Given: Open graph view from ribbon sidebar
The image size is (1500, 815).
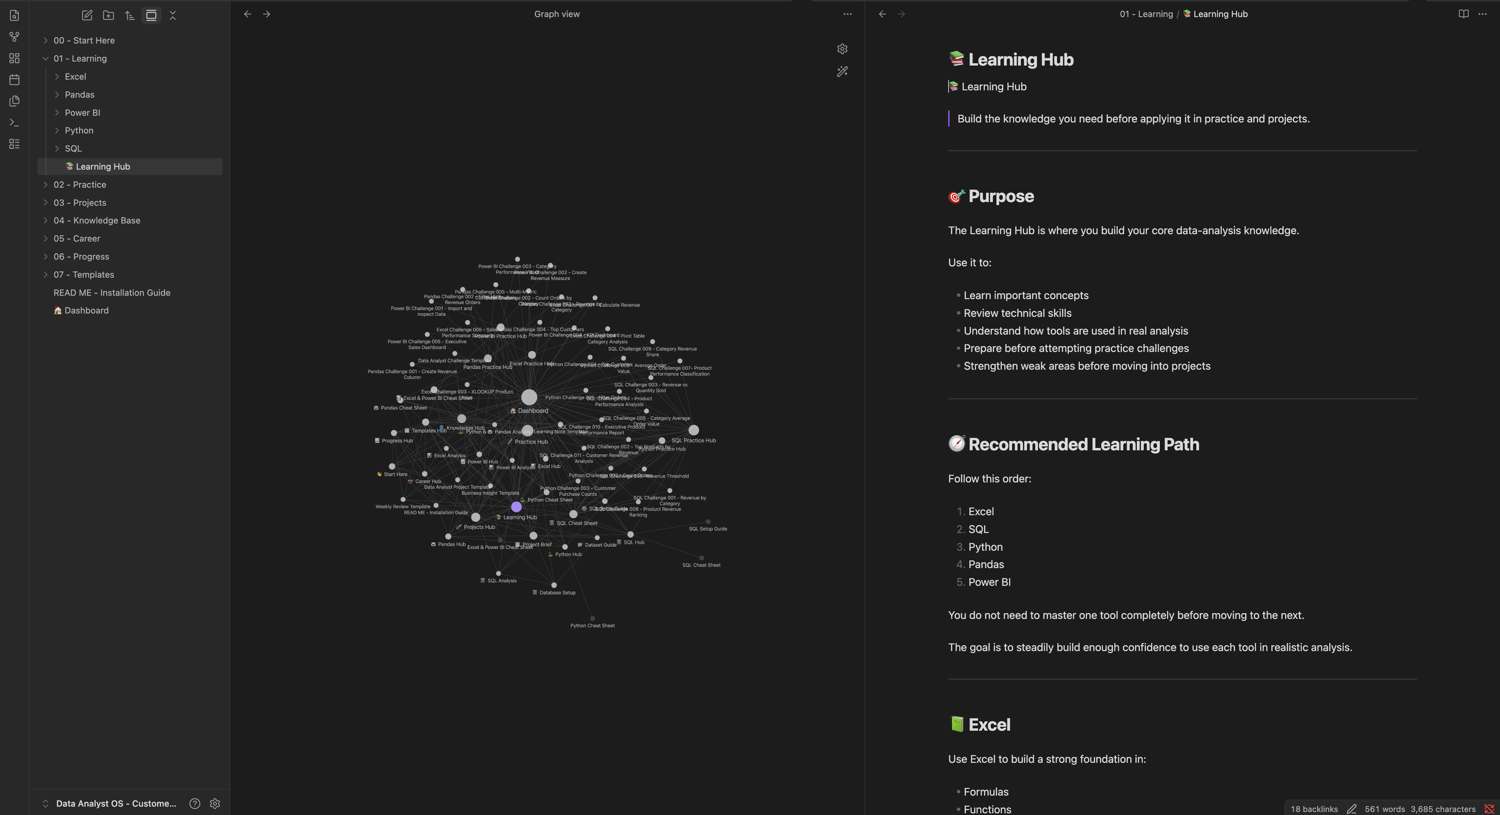Looking at the screenshot, I should (14, 37).
